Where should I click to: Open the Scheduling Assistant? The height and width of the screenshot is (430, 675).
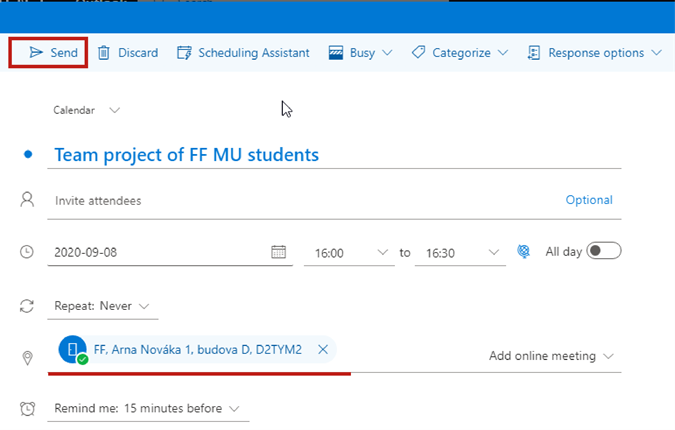click(243, 53)
